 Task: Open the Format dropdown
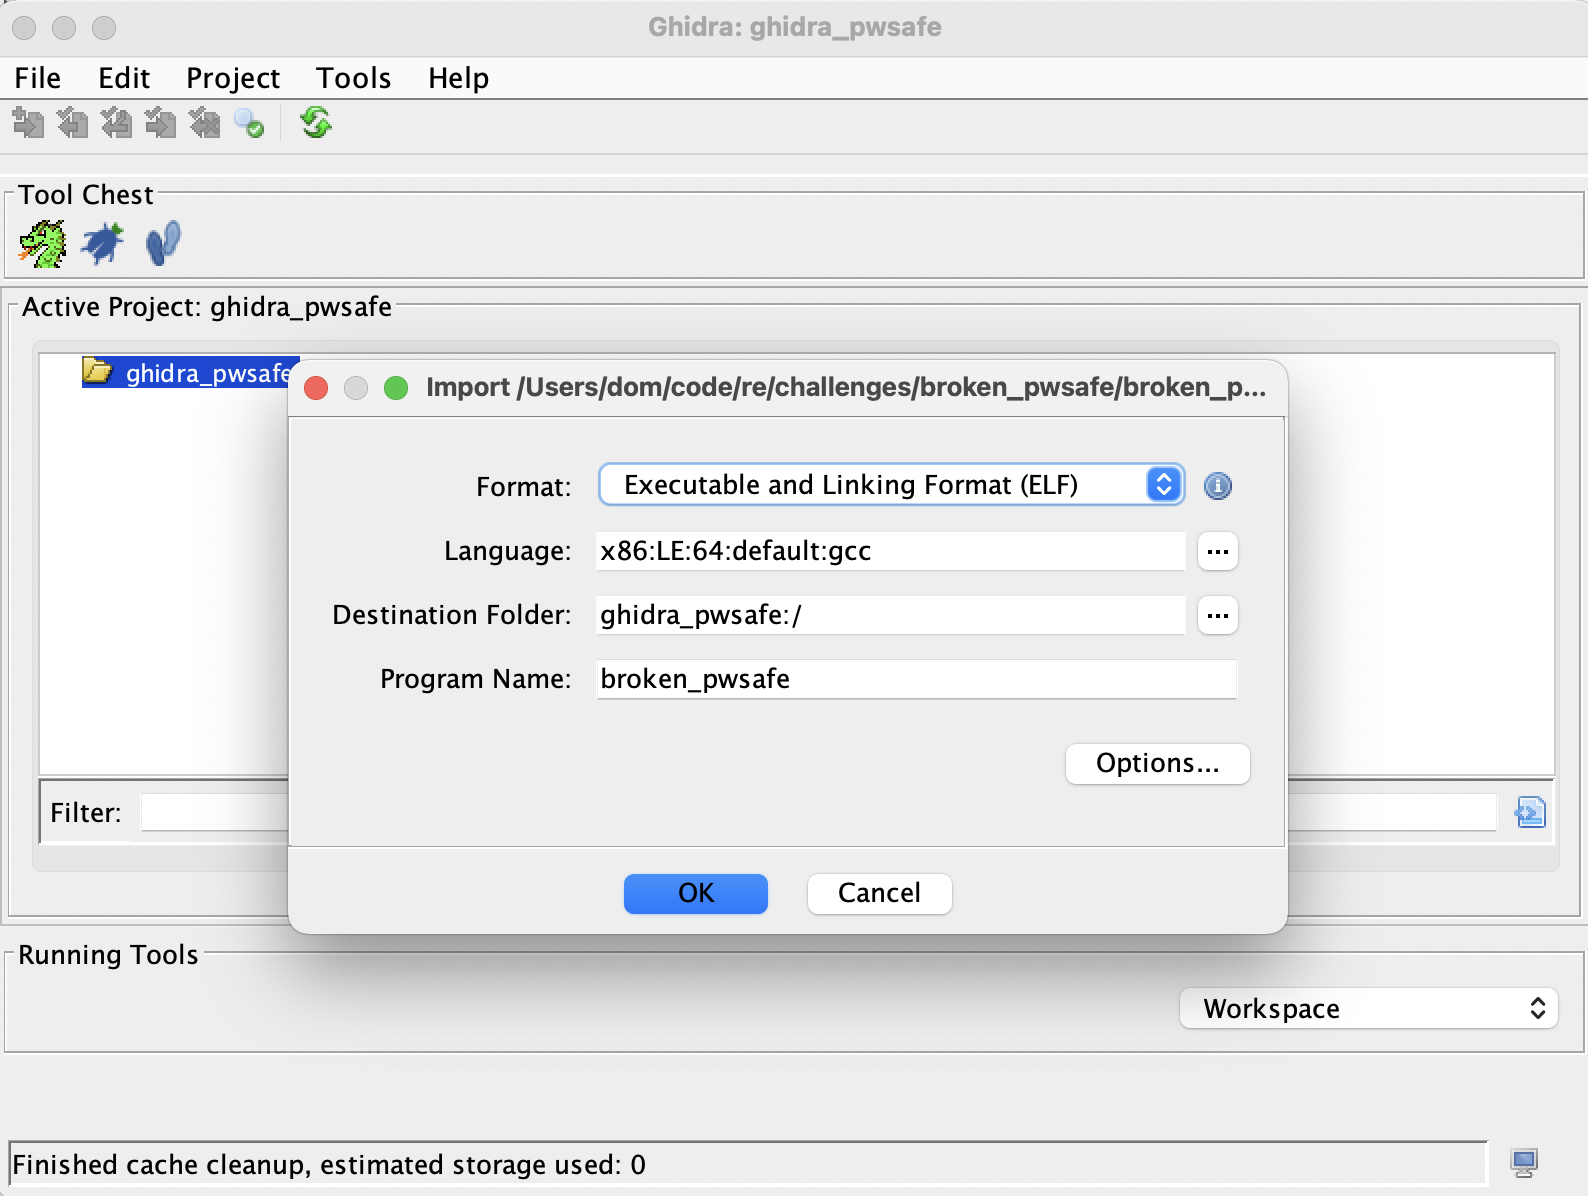(892, 485)
